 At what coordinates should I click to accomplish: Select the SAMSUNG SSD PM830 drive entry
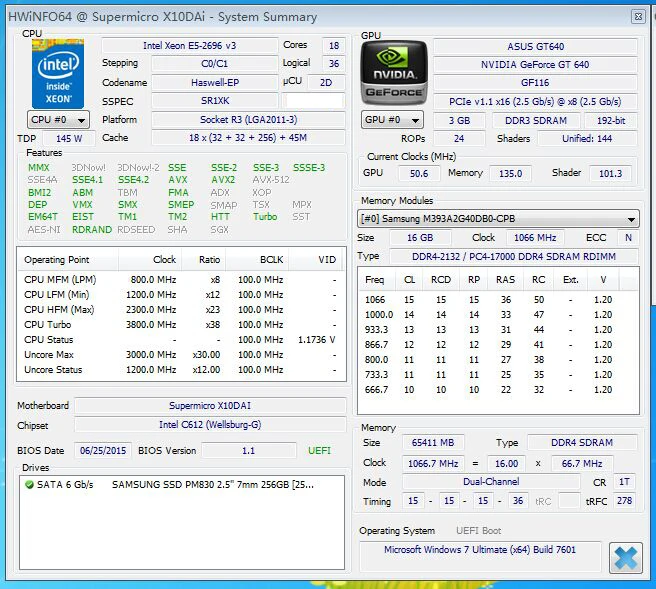(x=182, y=484)
